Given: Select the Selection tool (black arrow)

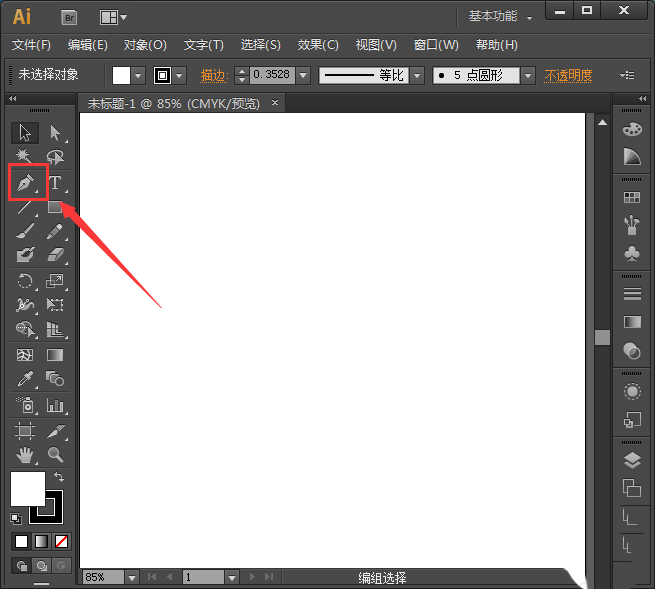Looking at the screenshot, I should [x=25, y=133].
